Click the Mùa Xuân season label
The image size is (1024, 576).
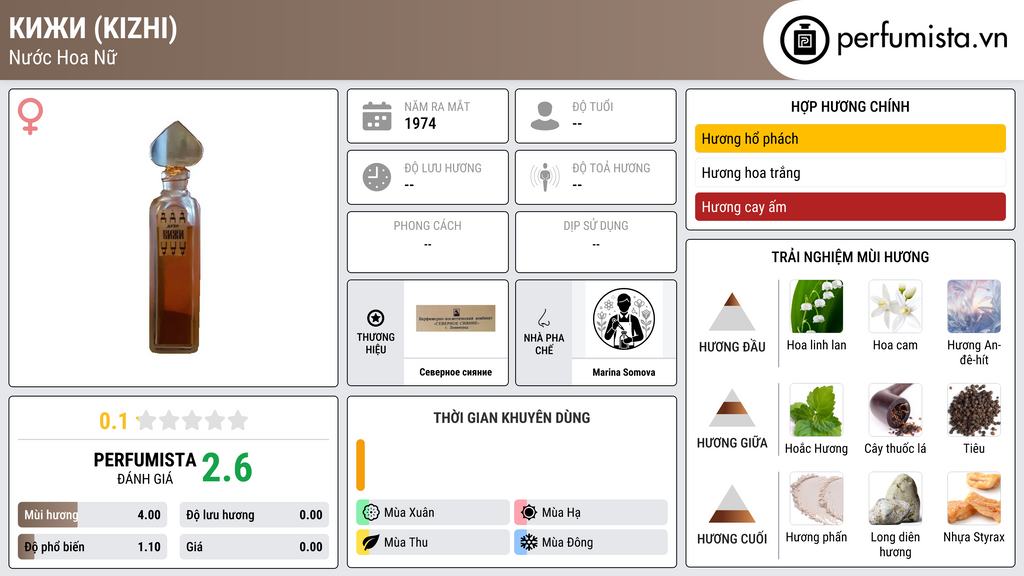click(409, 513)
